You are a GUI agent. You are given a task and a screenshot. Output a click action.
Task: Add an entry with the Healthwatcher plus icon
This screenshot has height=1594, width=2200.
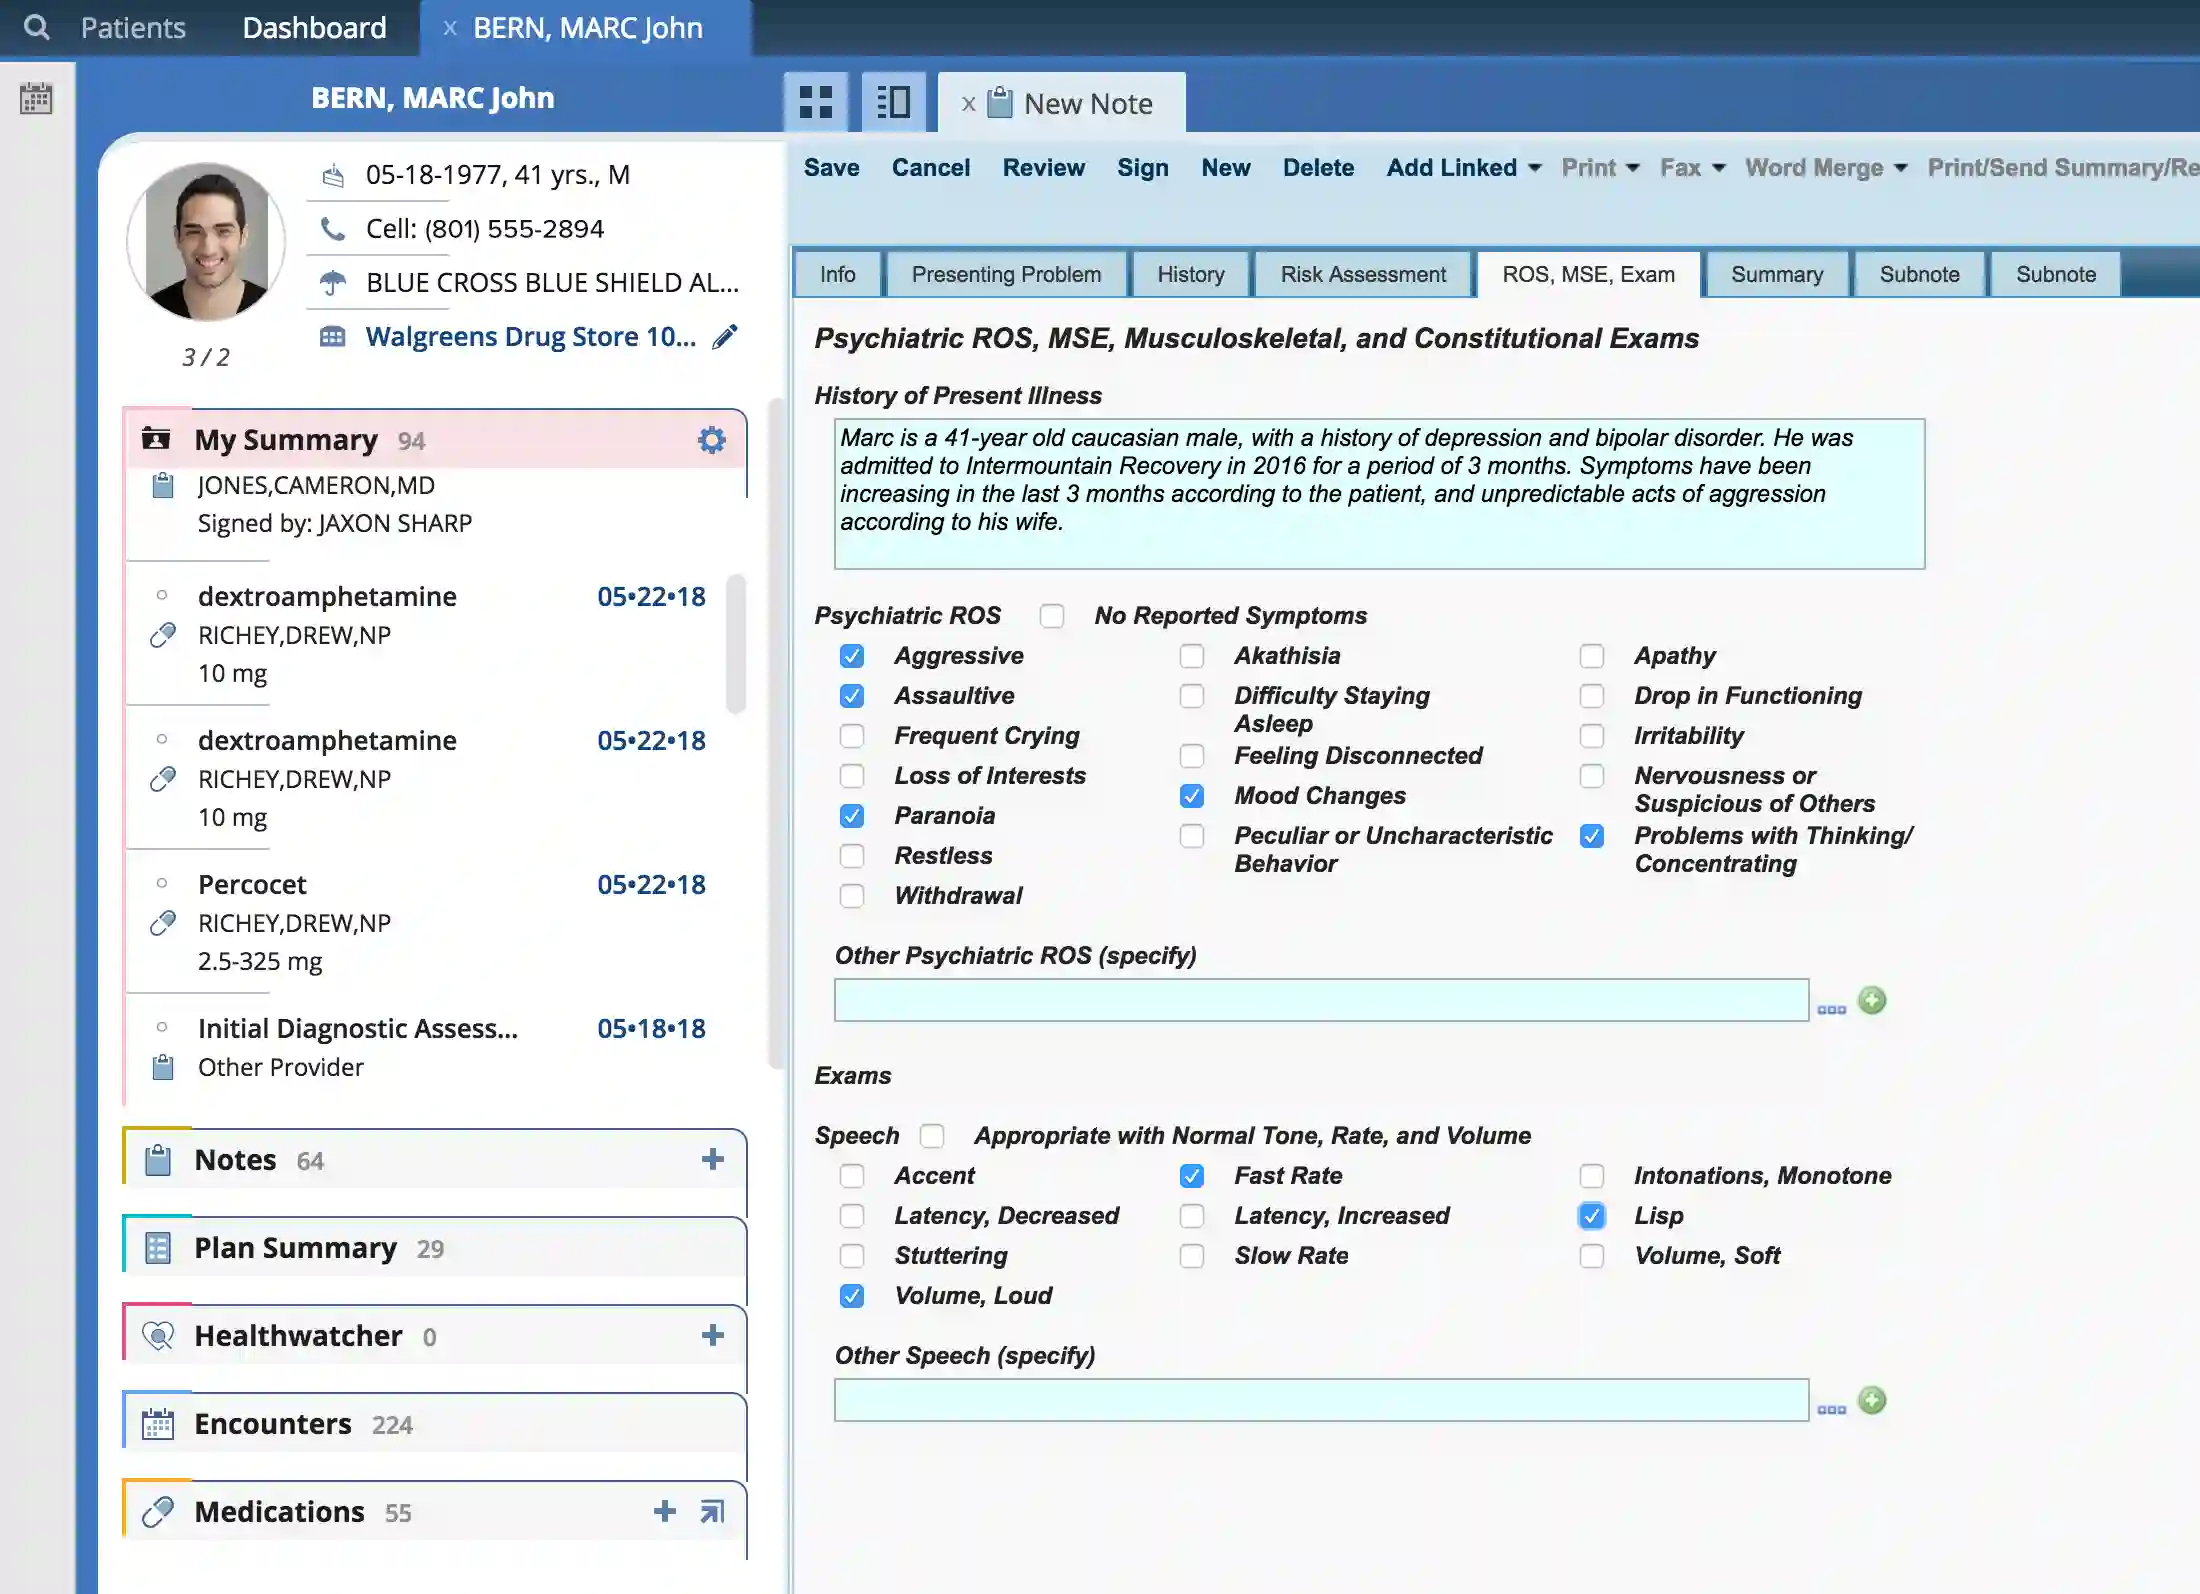pyautogui.click(x=713, y=1334)
